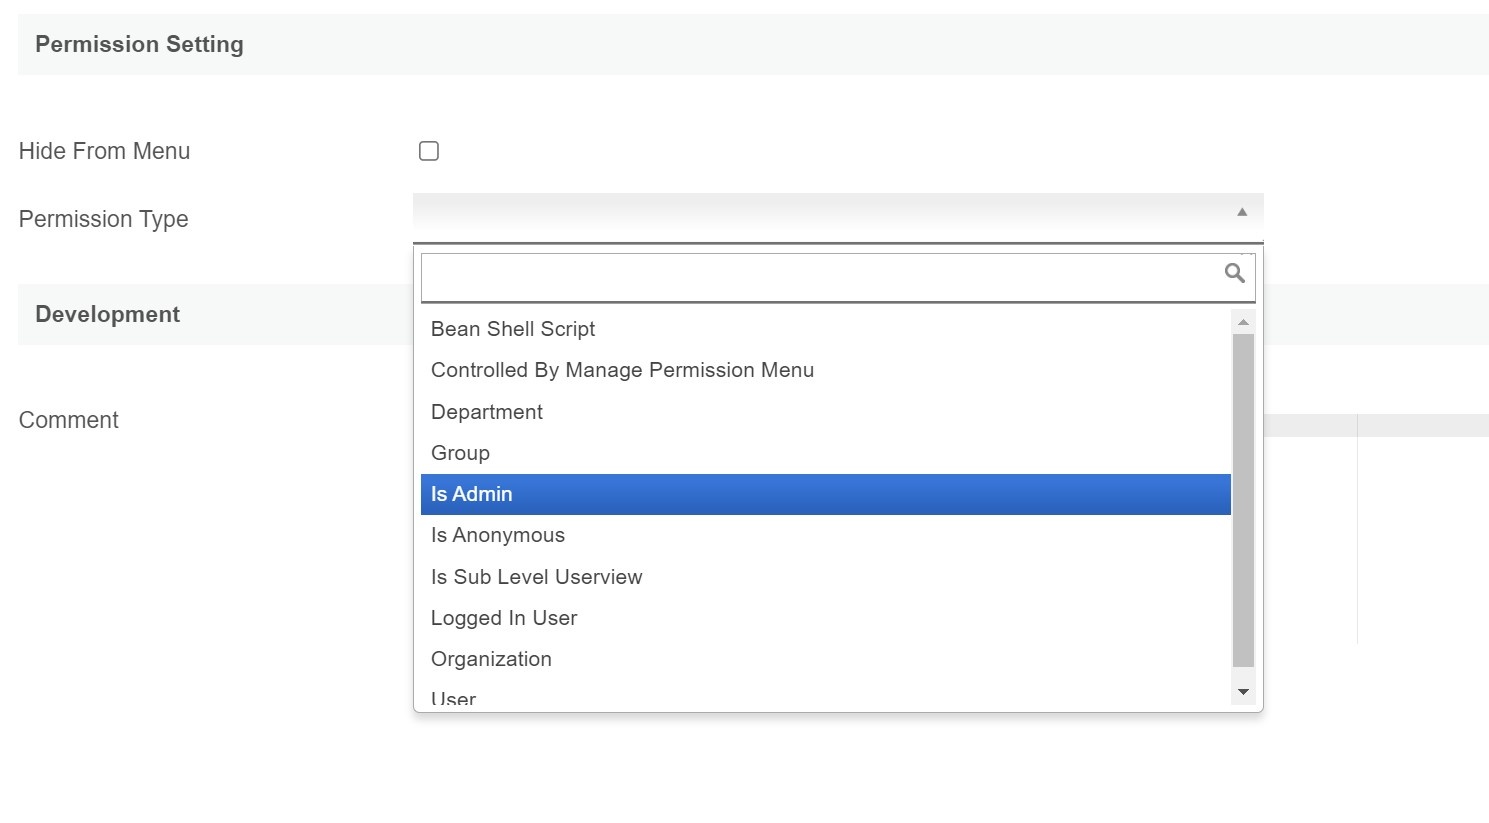Viewport: 1489px width, 823px height.
Task: Select Bean Shell Script option
Action: pos(513,329)
